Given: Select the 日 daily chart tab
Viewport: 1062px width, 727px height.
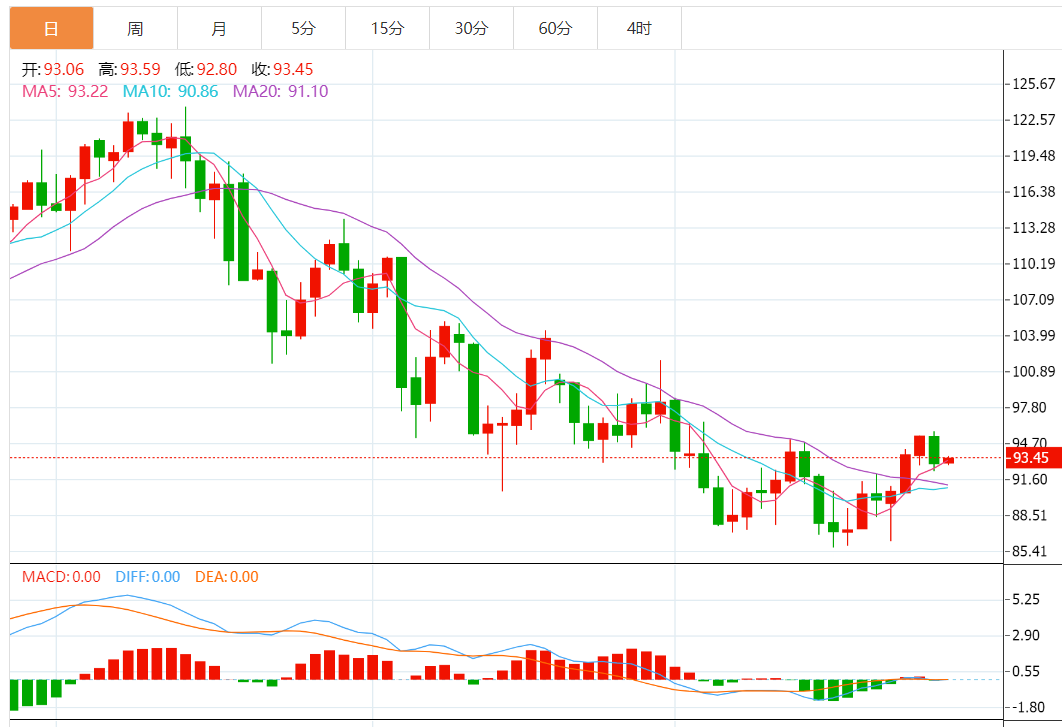Looking at the screenshot, I should tap(51, 28).
